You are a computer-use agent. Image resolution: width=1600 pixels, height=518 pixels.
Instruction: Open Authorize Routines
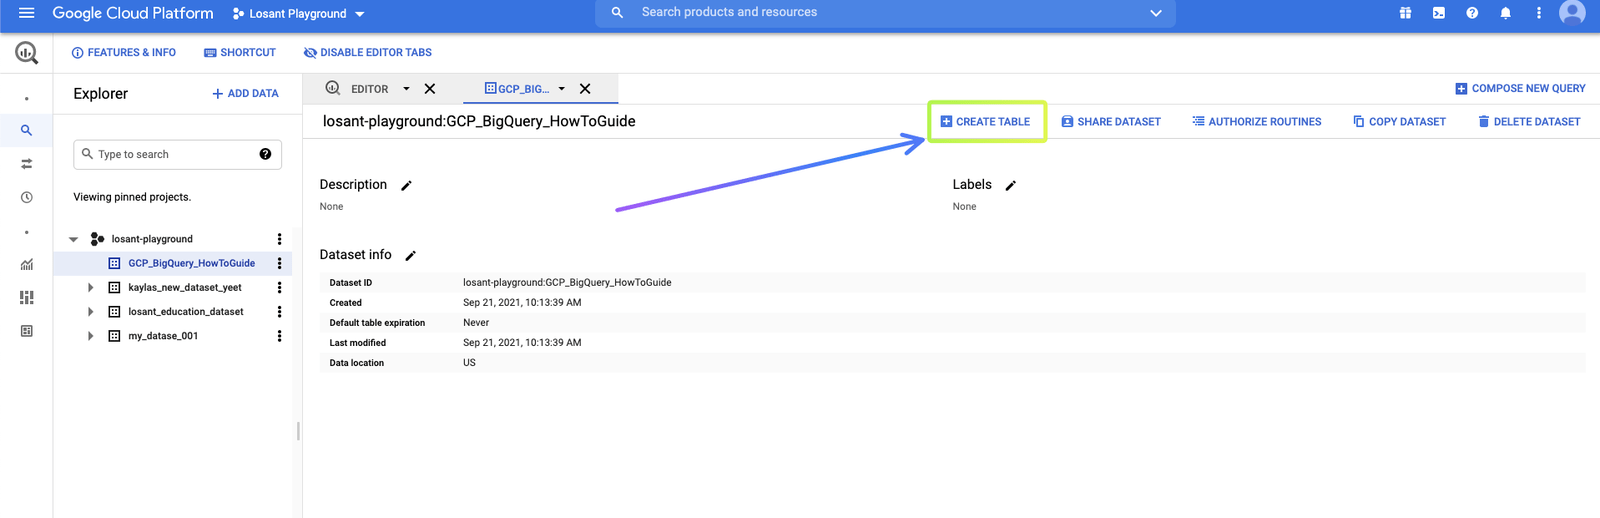coord(1257,122)
